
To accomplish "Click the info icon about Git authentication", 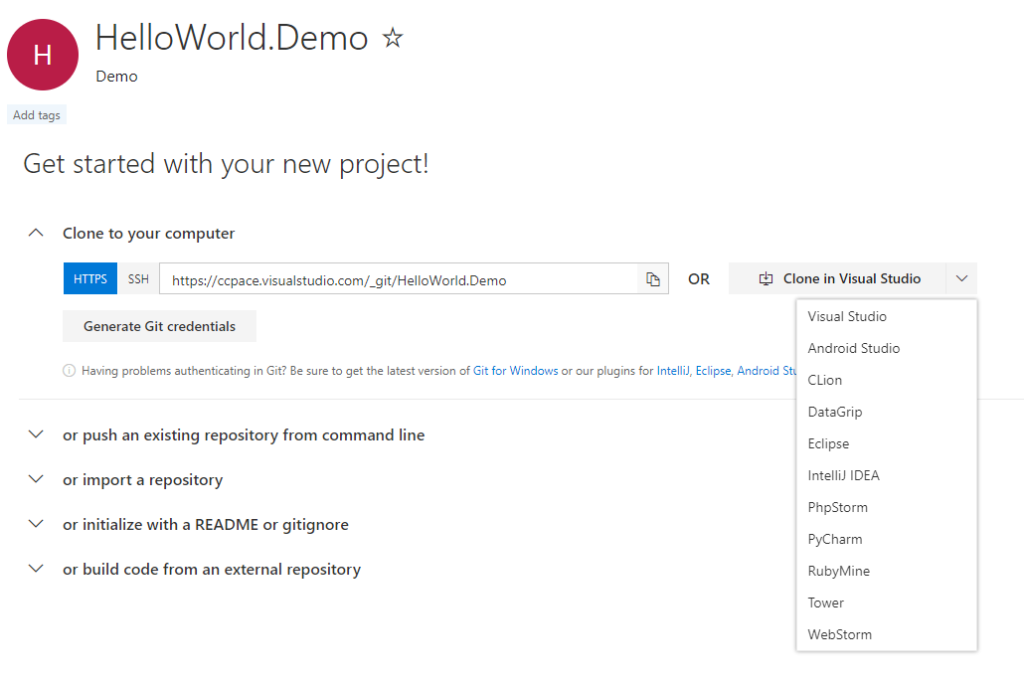I will (68, 370).
